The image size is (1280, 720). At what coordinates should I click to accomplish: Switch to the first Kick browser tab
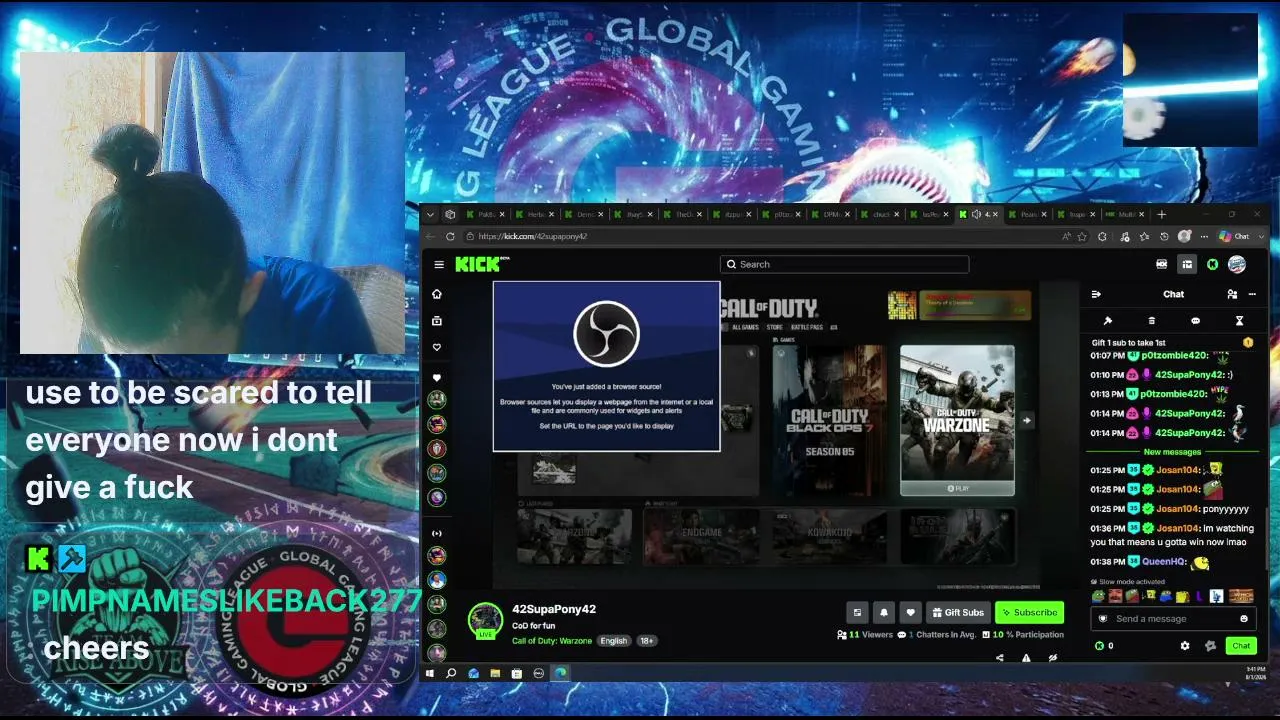coord(487,214)
